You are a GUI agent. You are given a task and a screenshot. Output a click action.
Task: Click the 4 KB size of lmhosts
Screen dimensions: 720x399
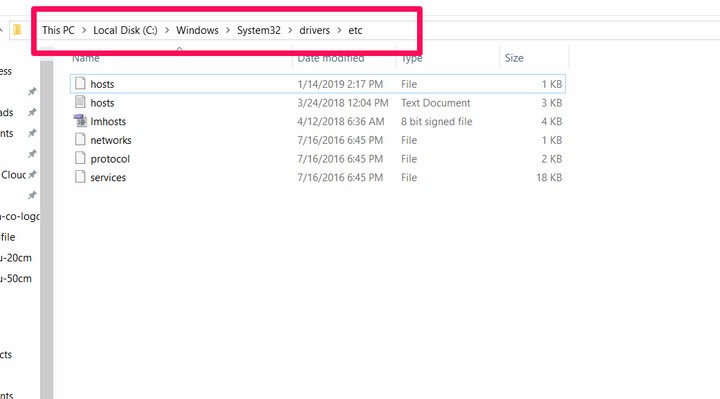[551, 121]
